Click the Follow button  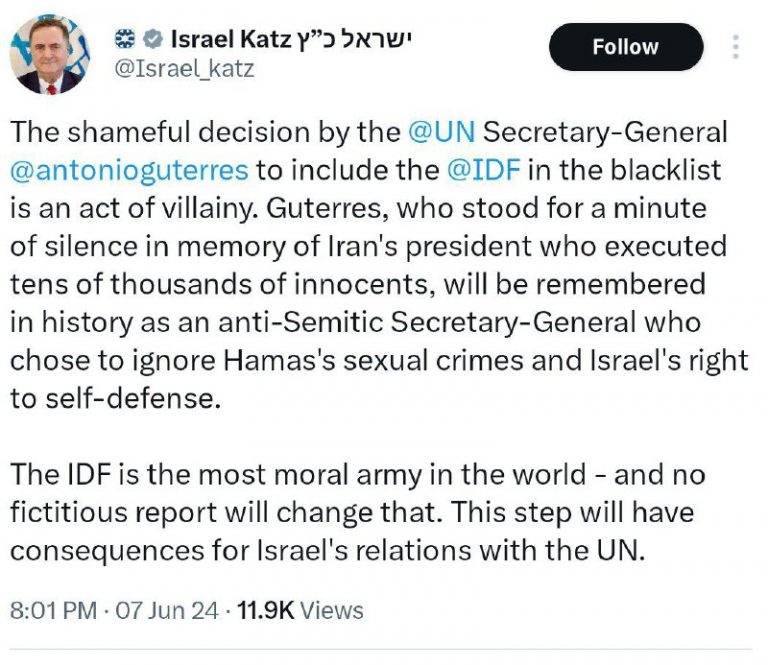coord(625,47)
